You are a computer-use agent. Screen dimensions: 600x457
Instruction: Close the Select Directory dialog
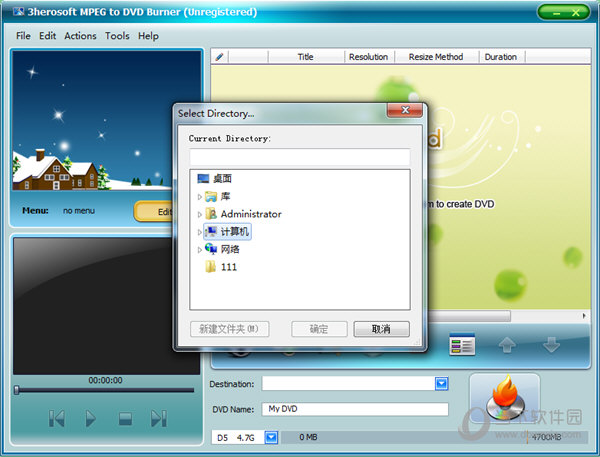tap(405, 110)
